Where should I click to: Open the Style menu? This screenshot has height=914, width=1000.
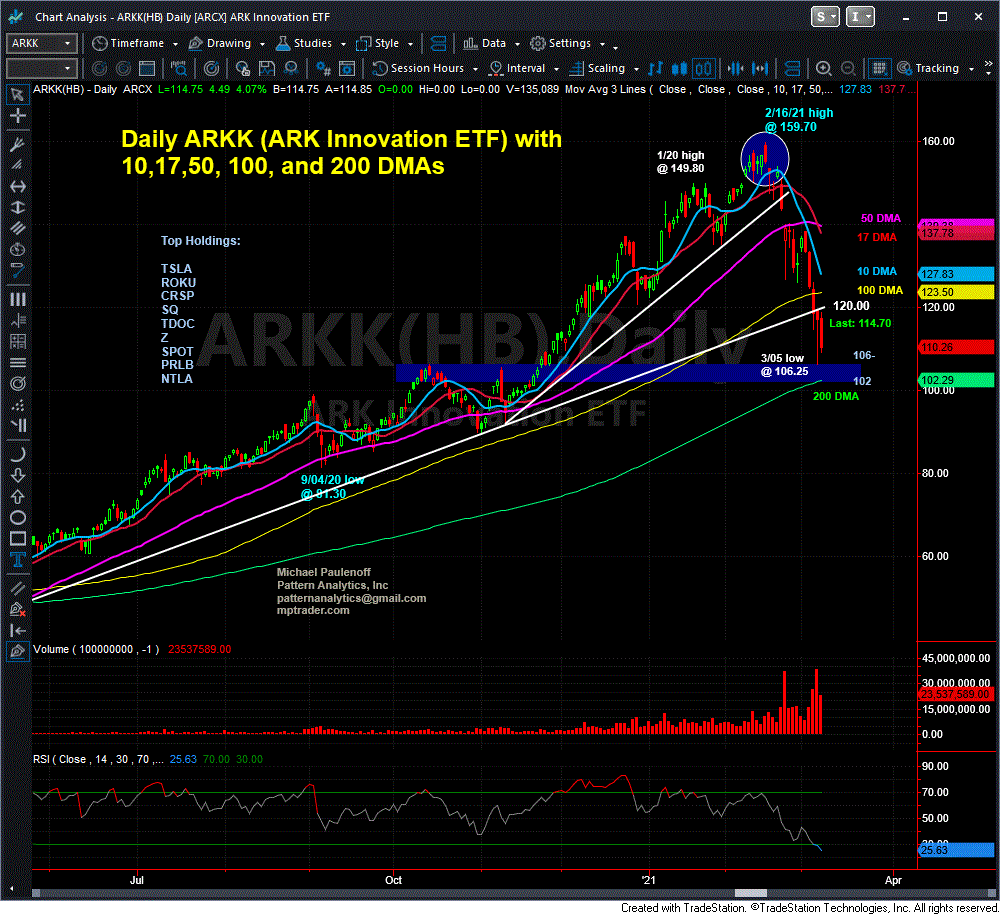coord(385,43)
